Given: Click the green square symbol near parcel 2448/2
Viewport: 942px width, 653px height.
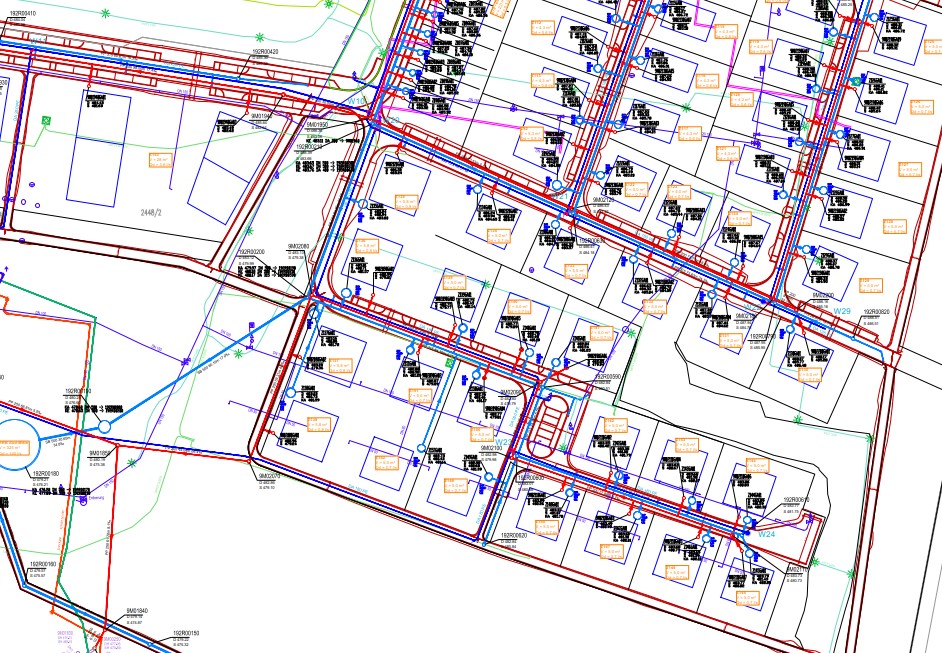Looking at the screenshot, I should click(x=46, y=121).
